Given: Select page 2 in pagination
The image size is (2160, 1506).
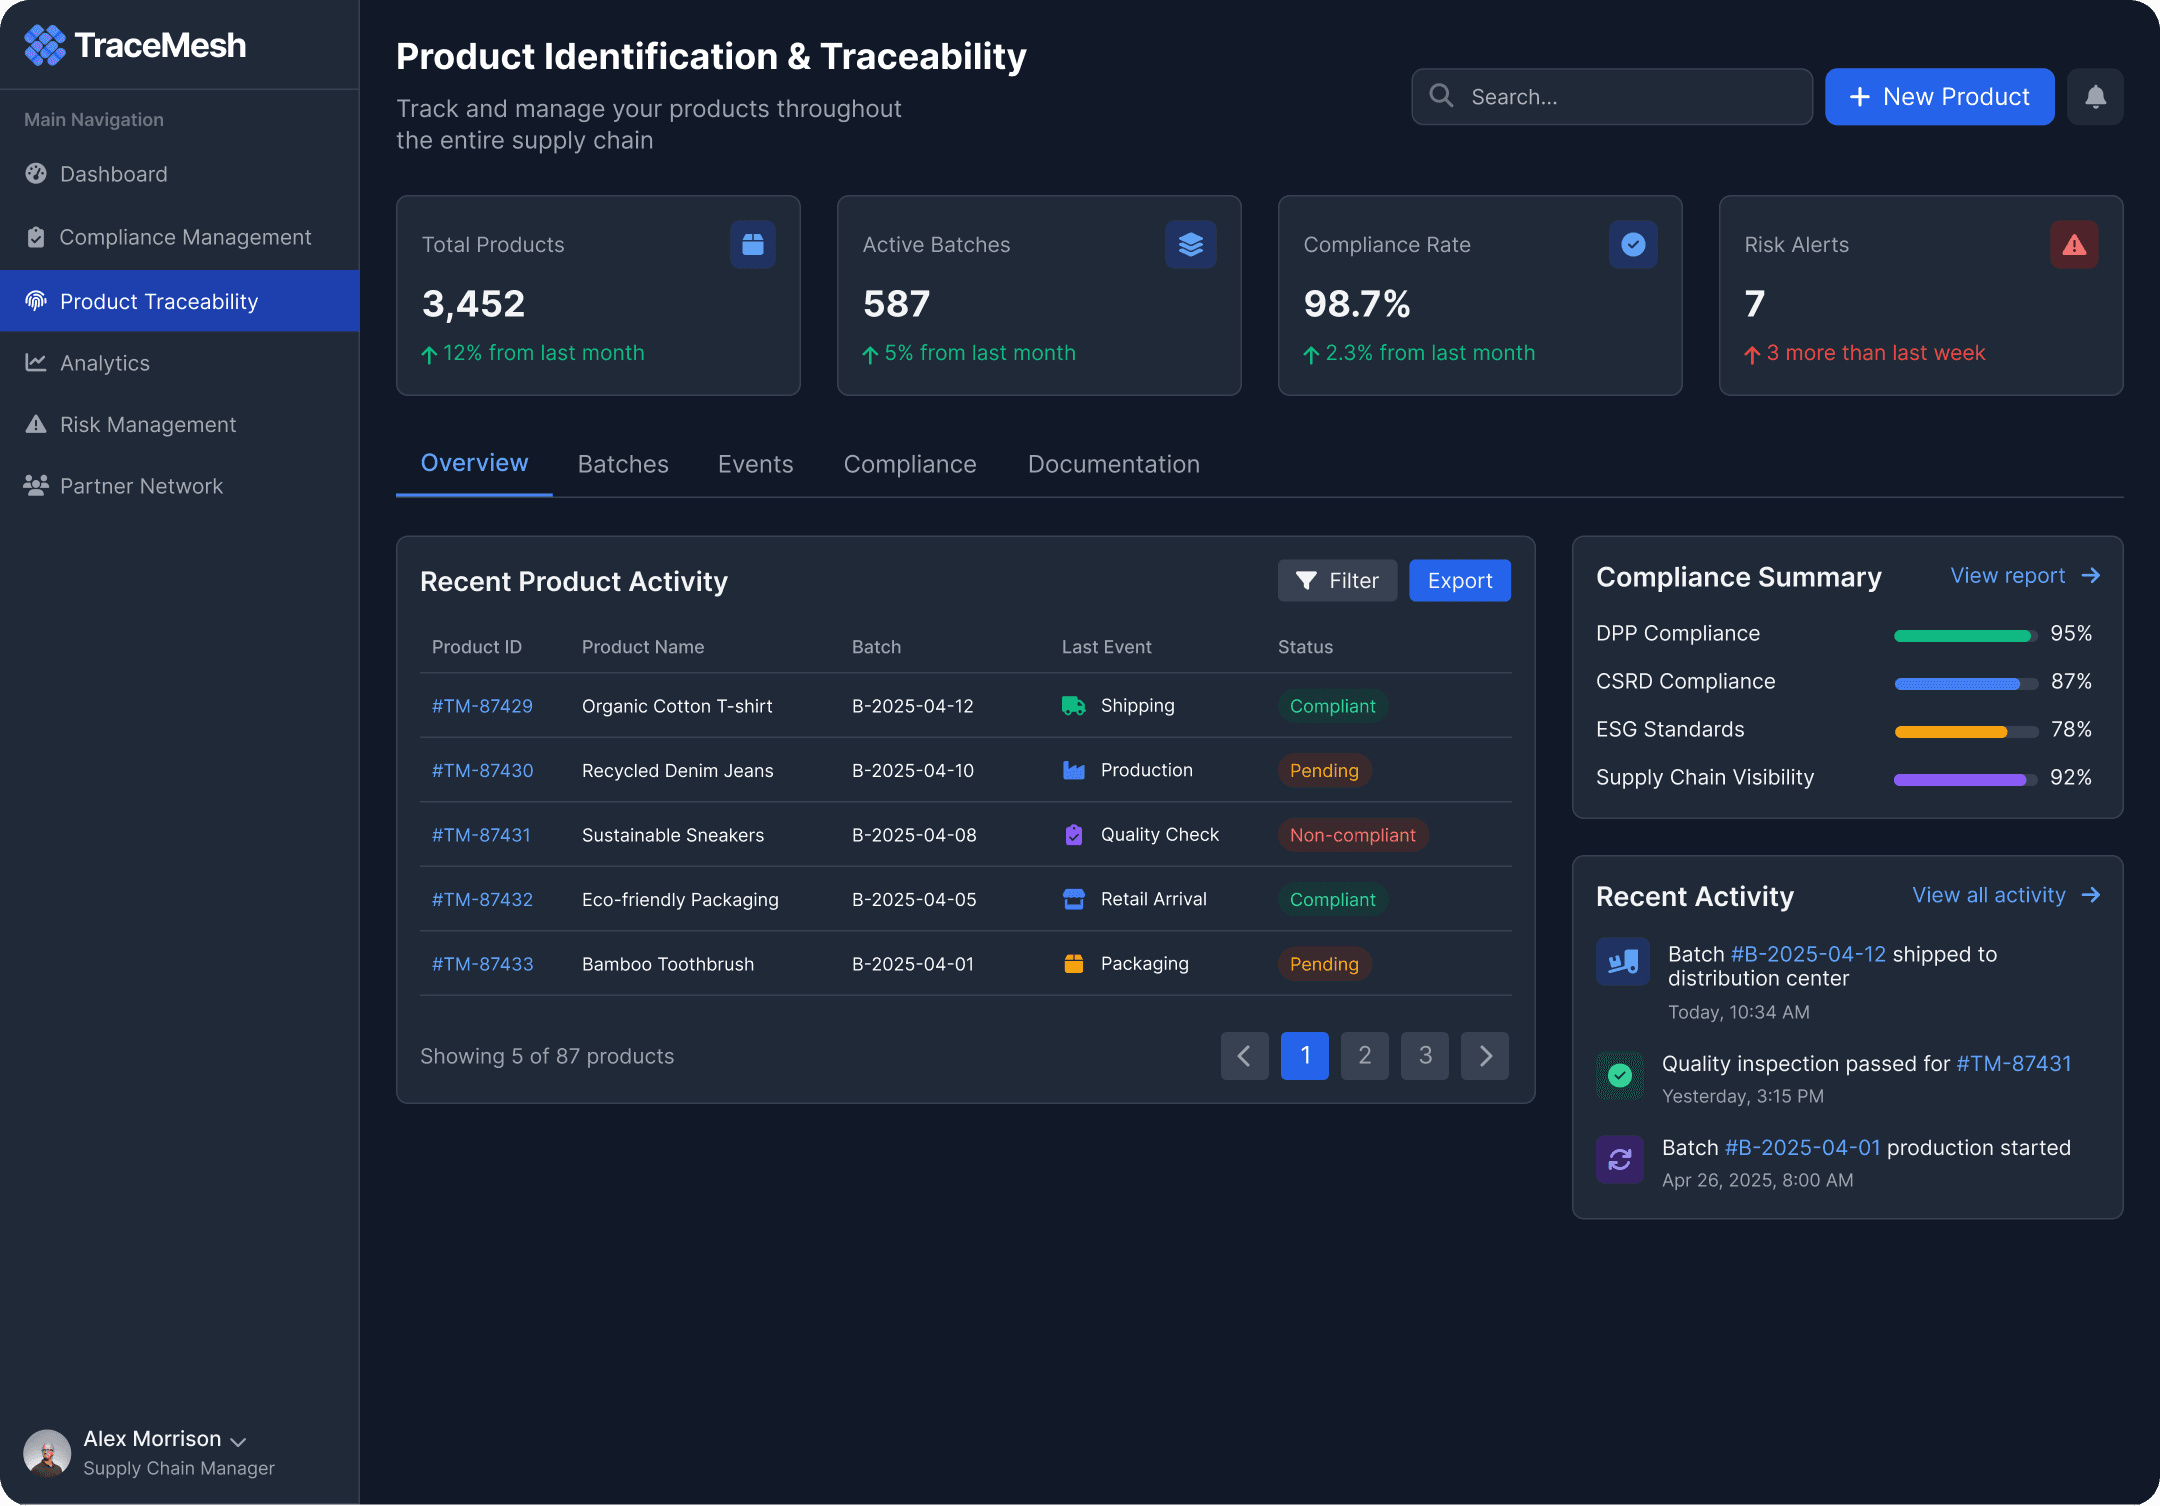Looking at the screenshot, I should pyautogui.click(x=1365, y=1056).
